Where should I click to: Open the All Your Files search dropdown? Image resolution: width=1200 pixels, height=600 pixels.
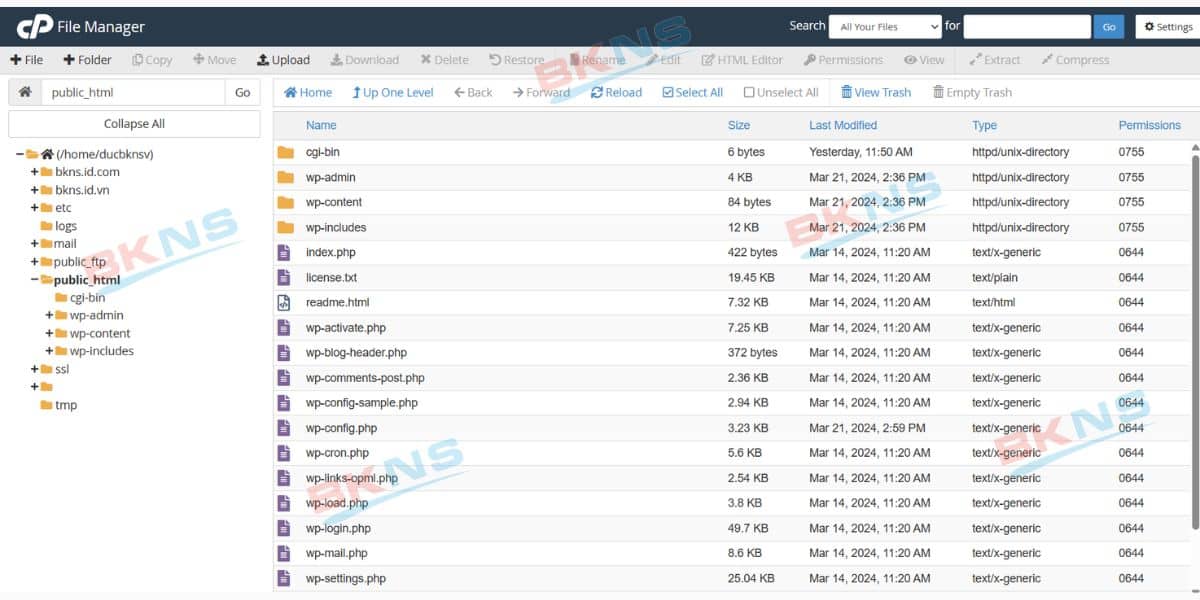888,27
